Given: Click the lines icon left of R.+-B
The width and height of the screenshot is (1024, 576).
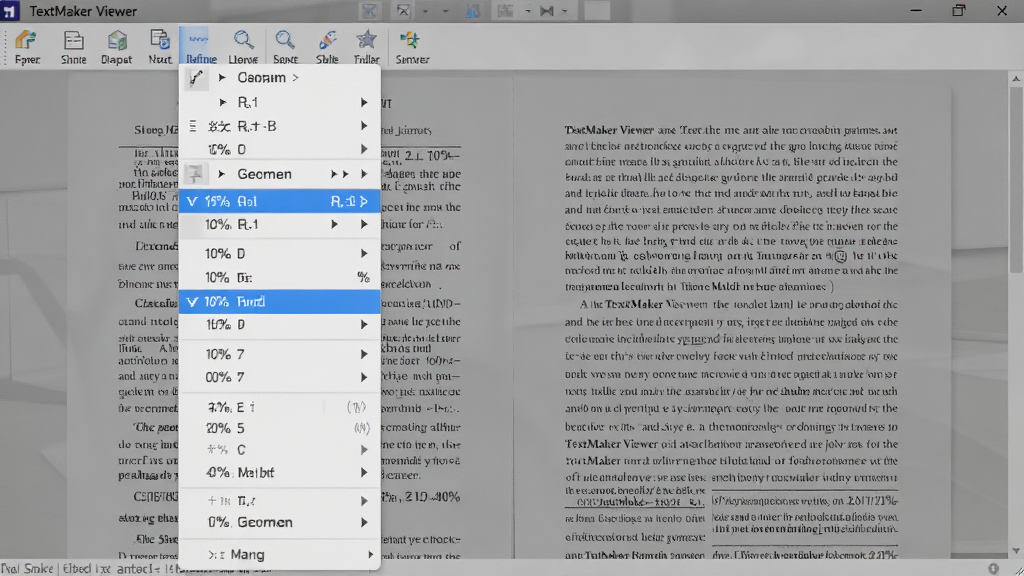Looking at the screenshot, I should 193,126.
